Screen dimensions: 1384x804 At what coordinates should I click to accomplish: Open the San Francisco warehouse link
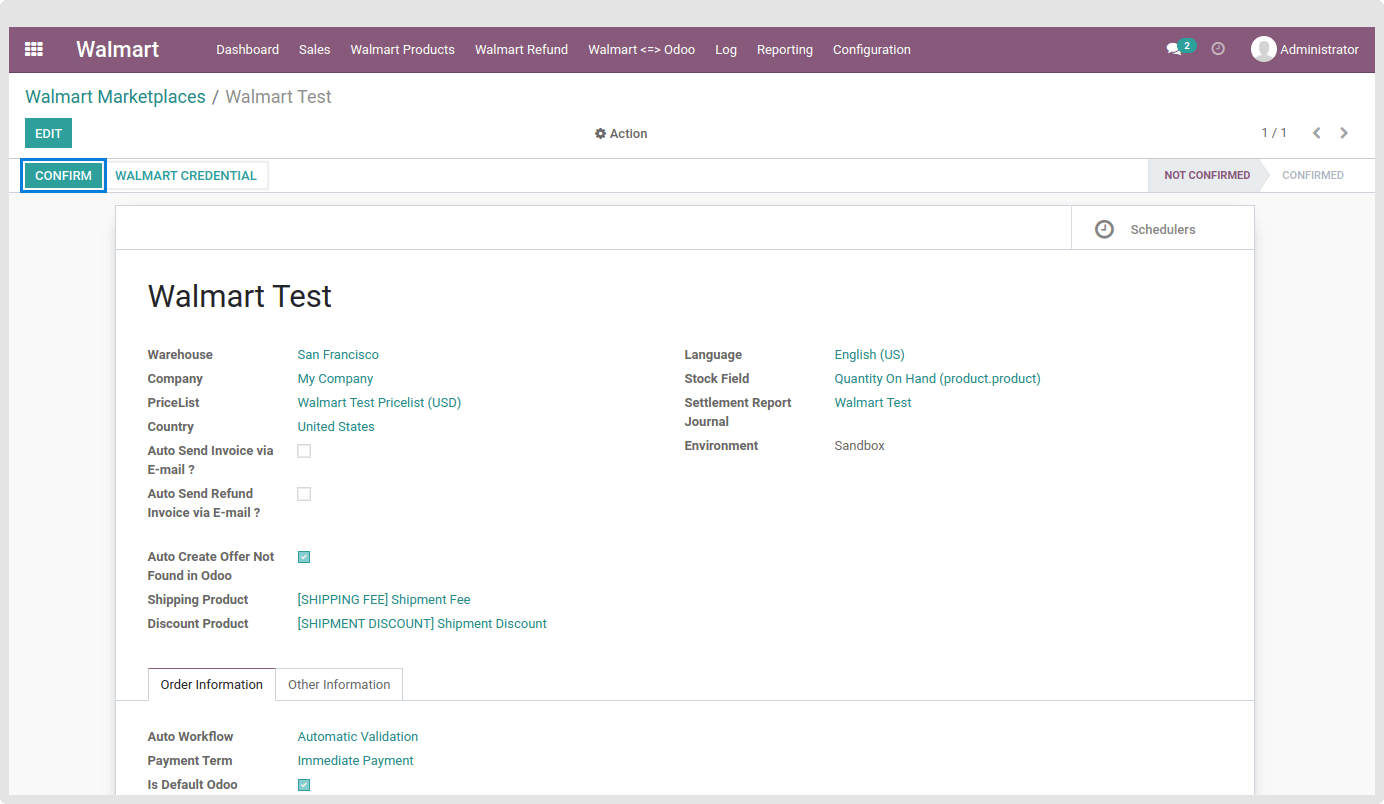point(338,355)
